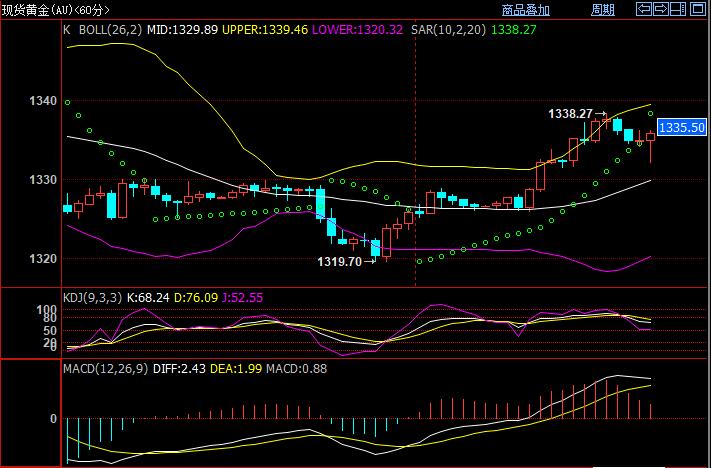The height and width of the screenshot is (468, 711).
Task: Click the low marker 1319.70 on chart
Action: 340,262
